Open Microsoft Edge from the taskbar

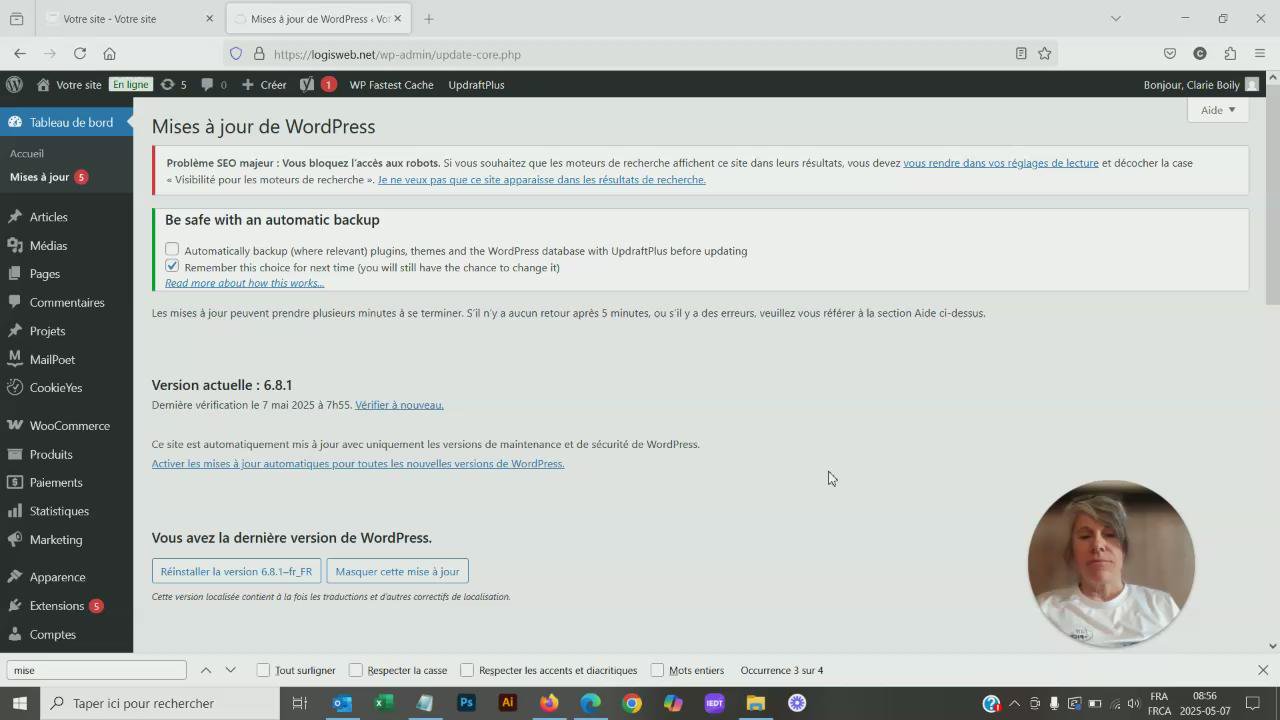[591, 703]
